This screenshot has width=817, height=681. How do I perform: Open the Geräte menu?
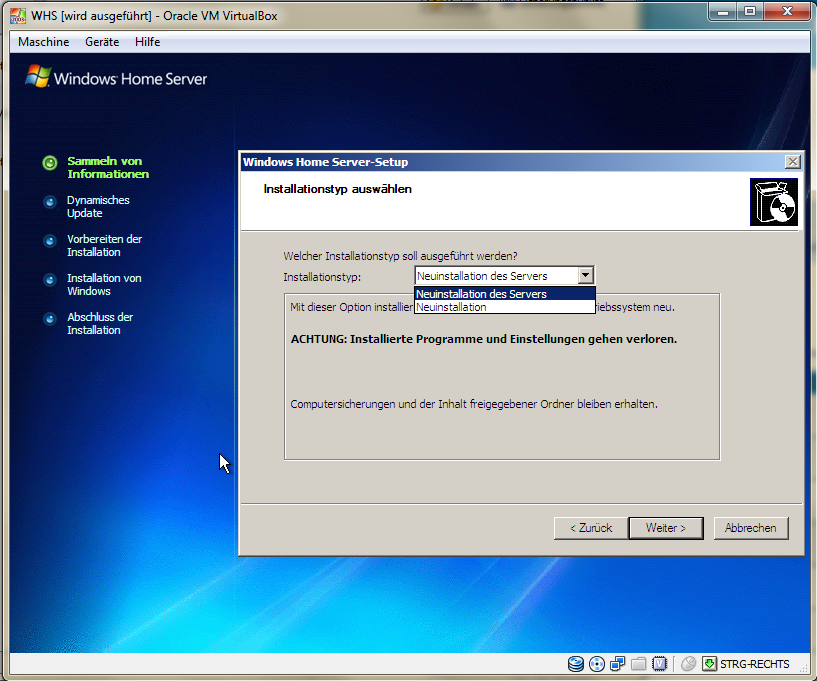[102, 42]
